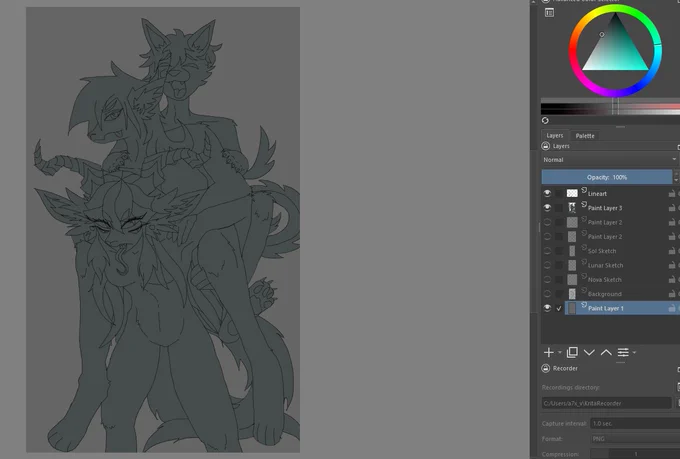This screenshot has height=459, width=680.
Task: Lock the Sol Sketch layer
Action: pos(671,251)
